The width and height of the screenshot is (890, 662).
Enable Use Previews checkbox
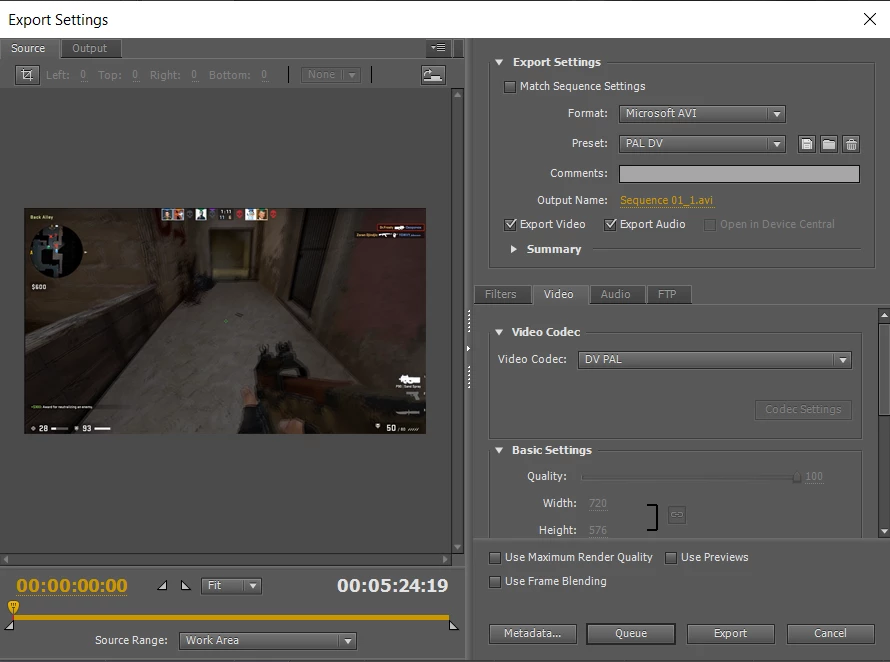click(671, 558)
